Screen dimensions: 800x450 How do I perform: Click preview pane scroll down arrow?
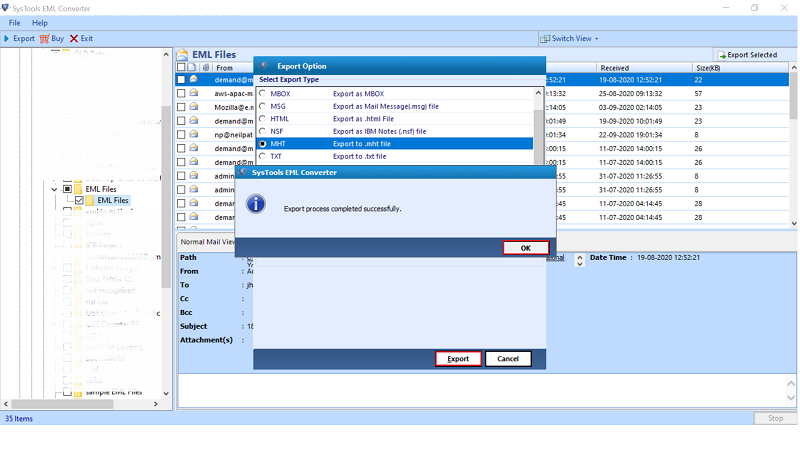pos(791,397)
